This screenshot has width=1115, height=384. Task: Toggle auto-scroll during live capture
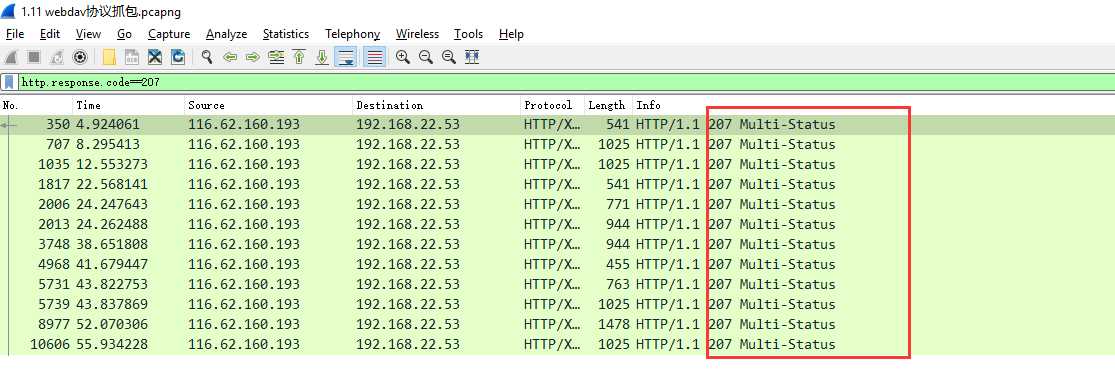[x=346, y=57]
